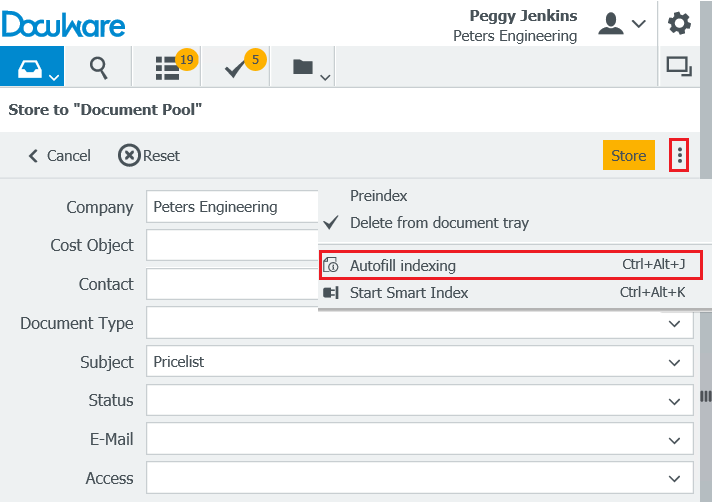Screen dimensions: 712x502
Task: Toggle Delete from document tray option
Action: 439,223
